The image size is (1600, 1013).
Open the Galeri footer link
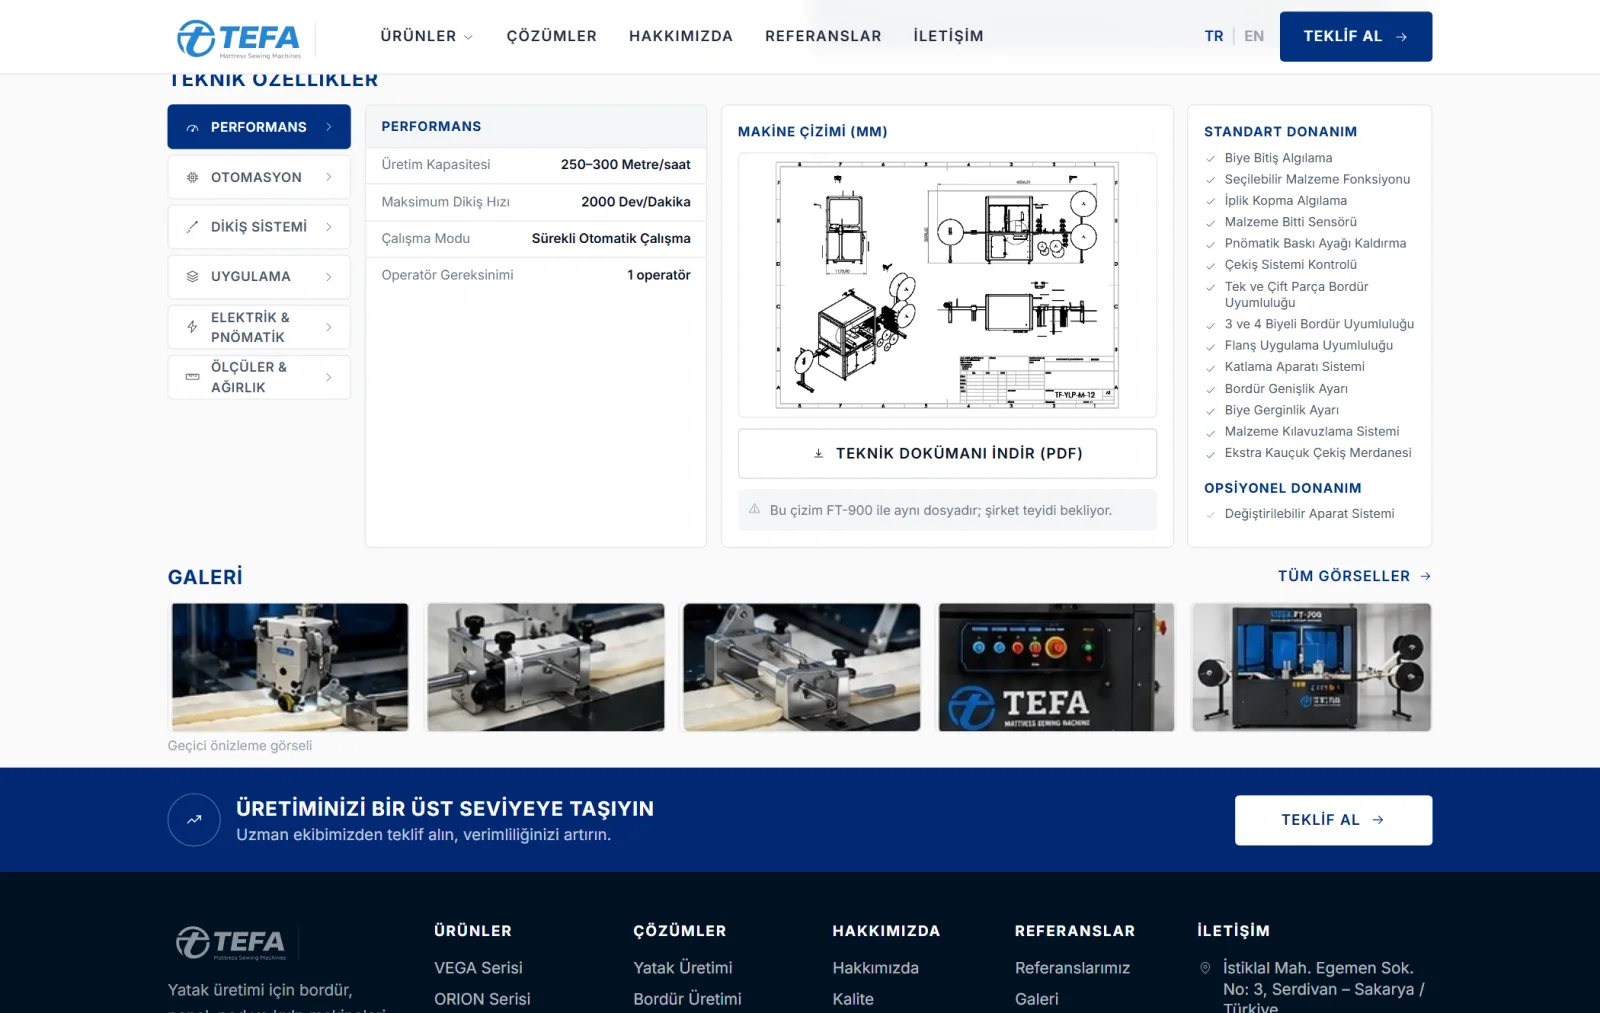(1037, 999)
